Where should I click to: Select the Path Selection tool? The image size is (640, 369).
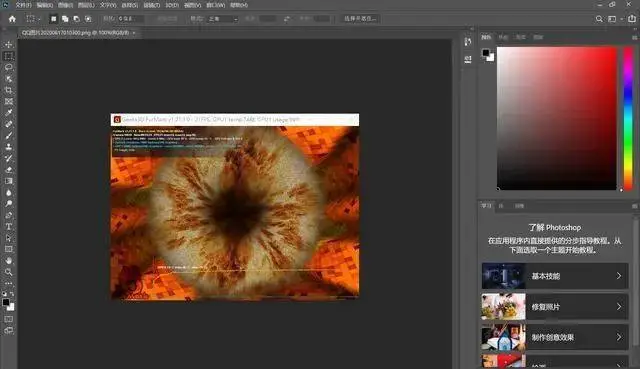(x=9, y=238)
